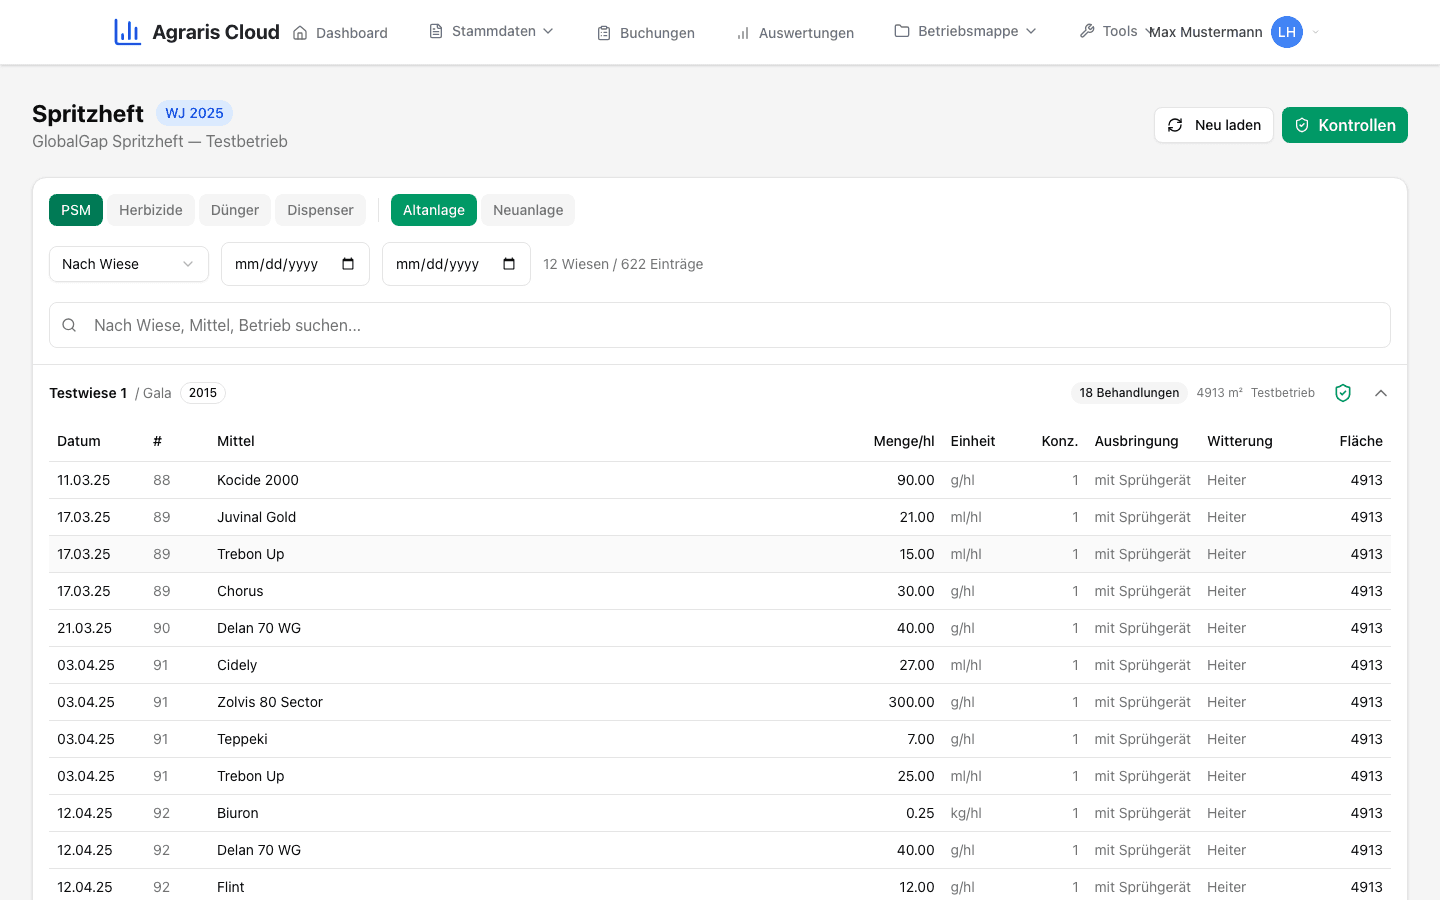Expand the Betriebsmappe menu
This screenshot has height=900, width=1440.
pyautogui.click(x=965, y=31)
